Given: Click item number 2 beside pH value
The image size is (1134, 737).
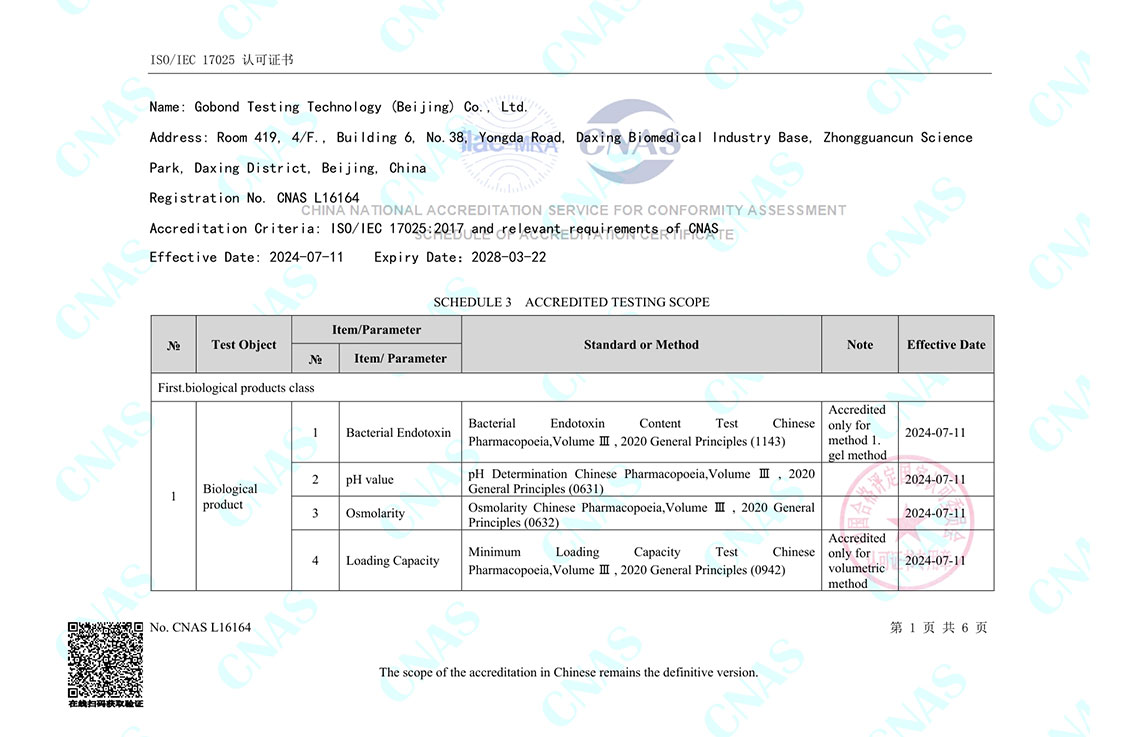Looking at the screenshot, I should pos(315,480).
